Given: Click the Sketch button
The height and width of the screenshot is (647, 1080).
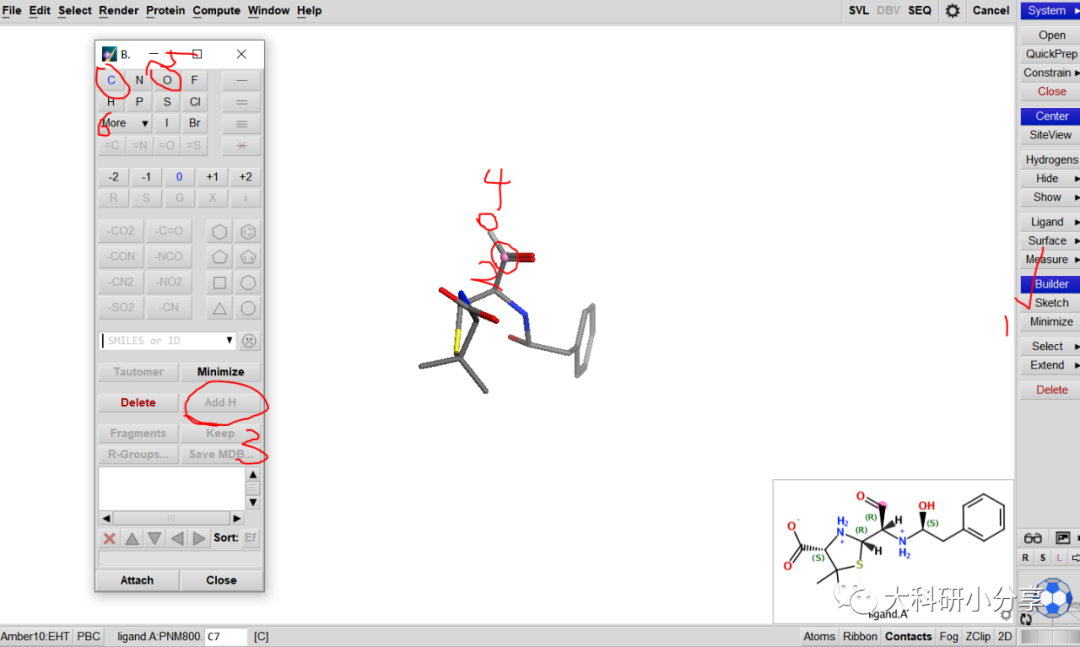Looking at the screenshot, I should pos(1050,303).
